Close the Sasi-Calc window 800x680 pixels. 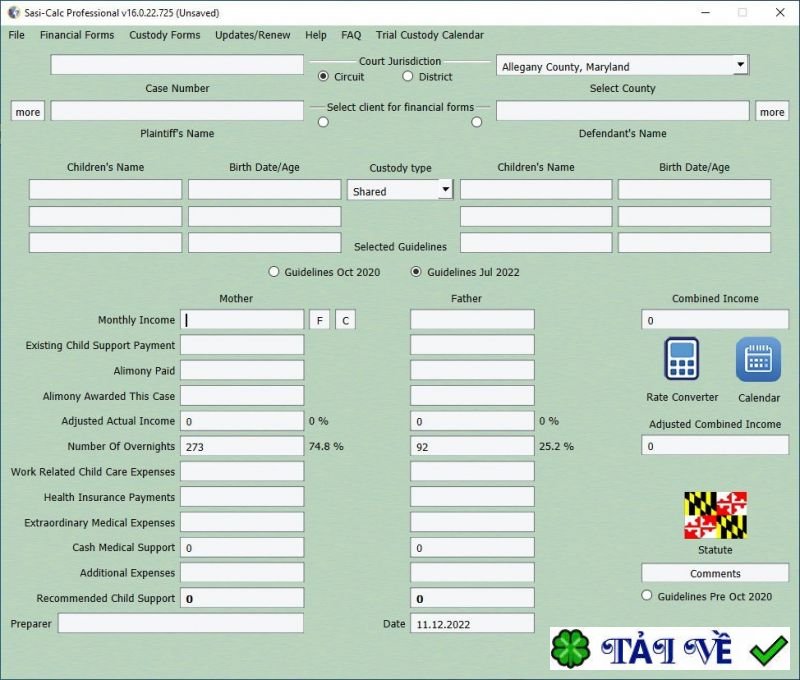[x=780, y=12]
